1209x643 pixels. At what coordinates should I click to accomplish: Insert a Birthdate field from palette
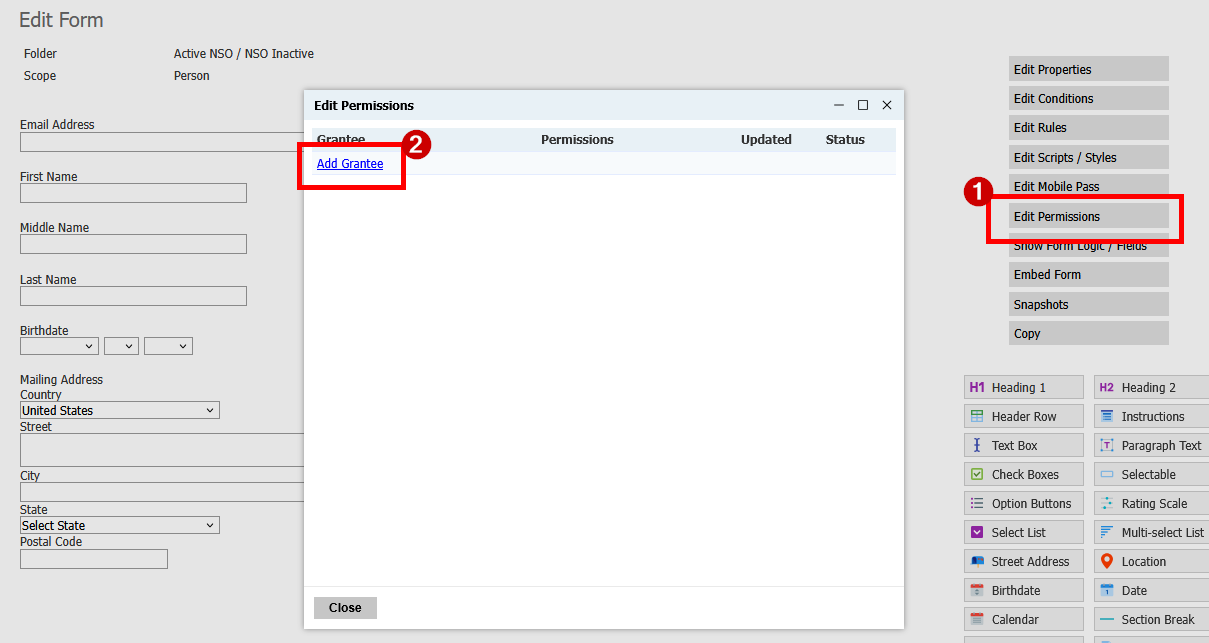pos(1024,590)
